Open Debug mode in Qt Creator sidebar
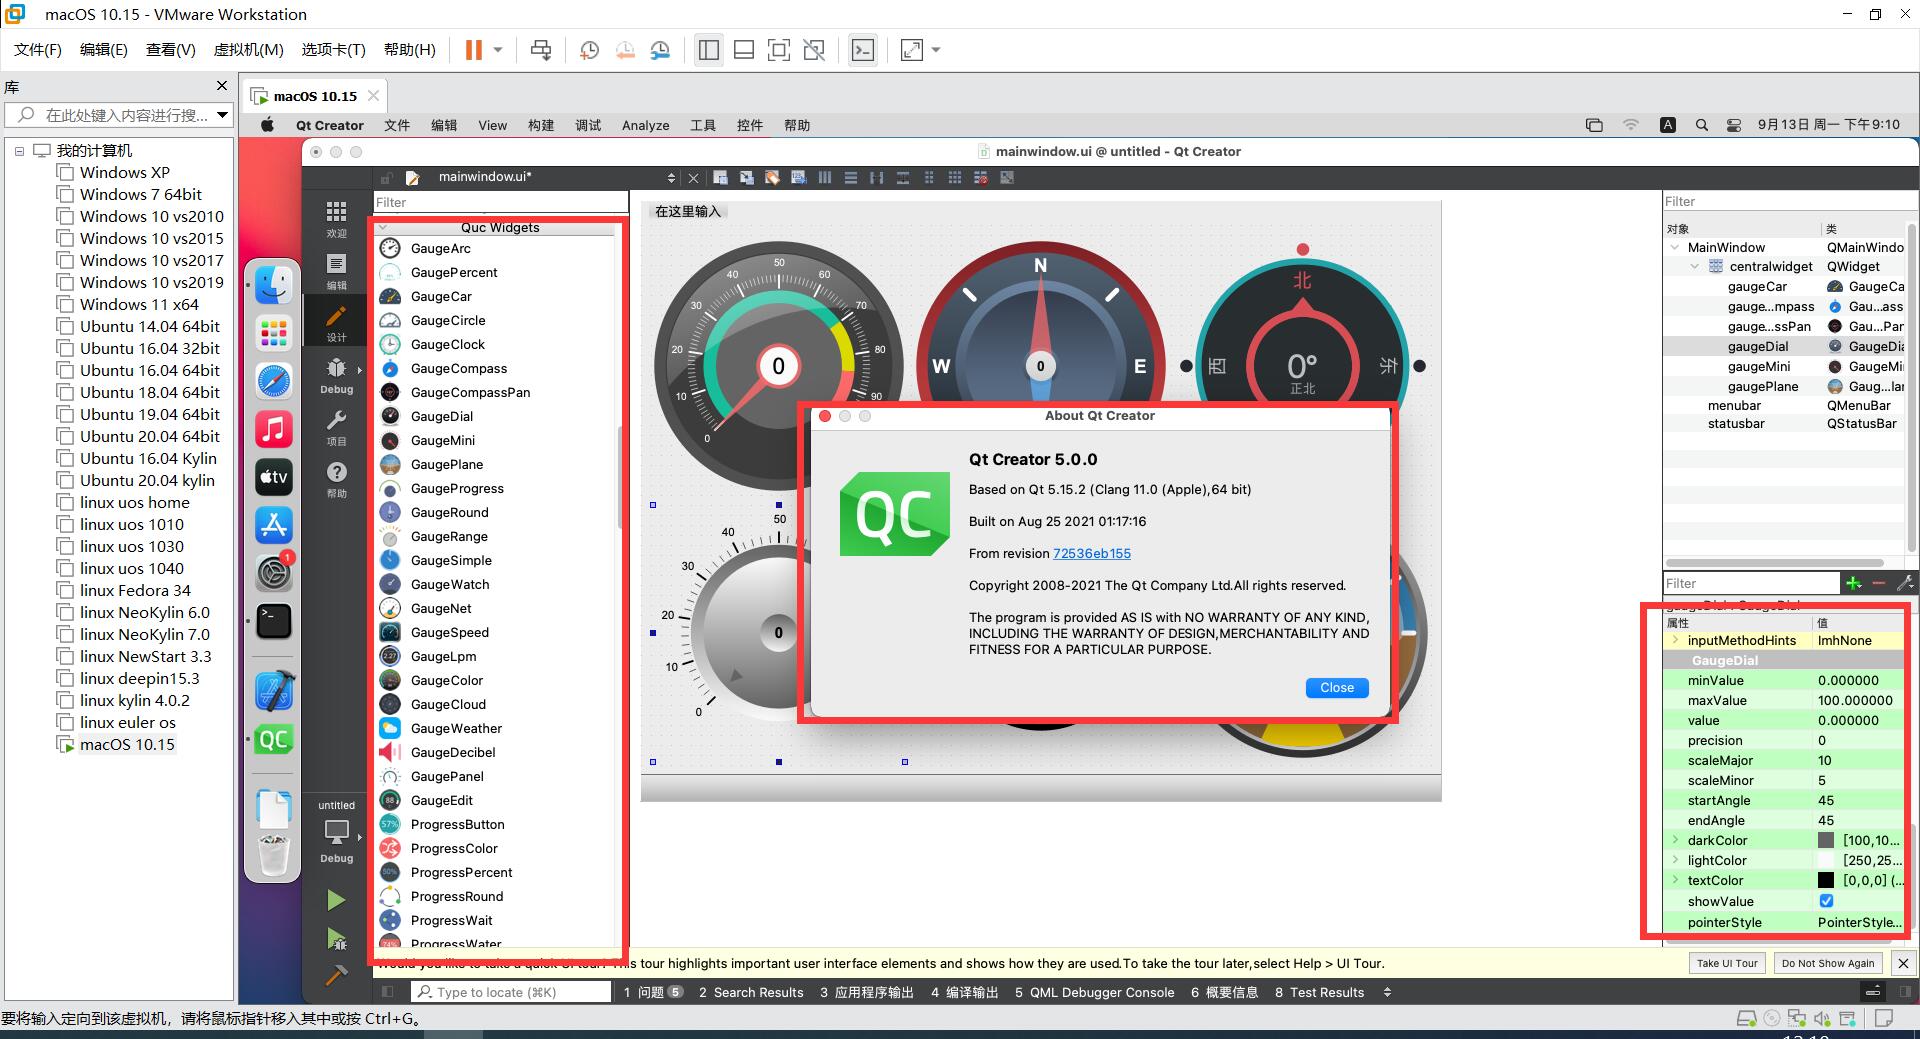 [336, 375]
